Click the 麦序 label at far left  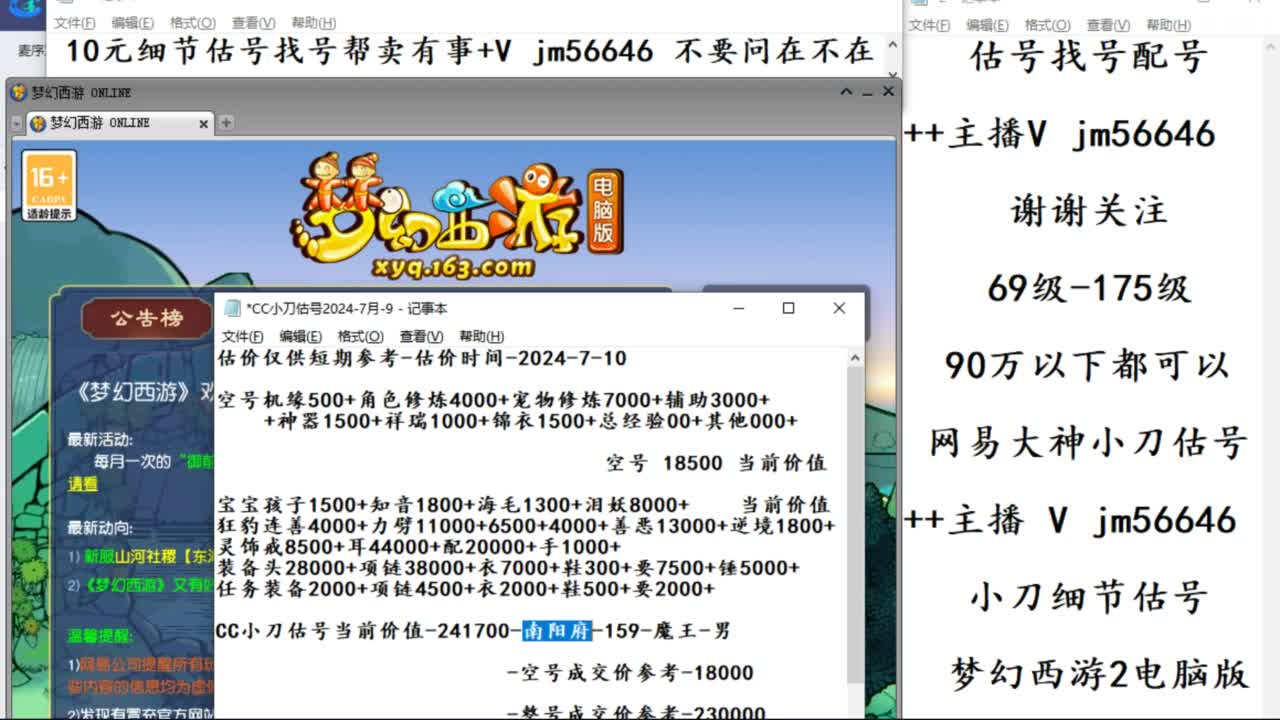[31, 51]
